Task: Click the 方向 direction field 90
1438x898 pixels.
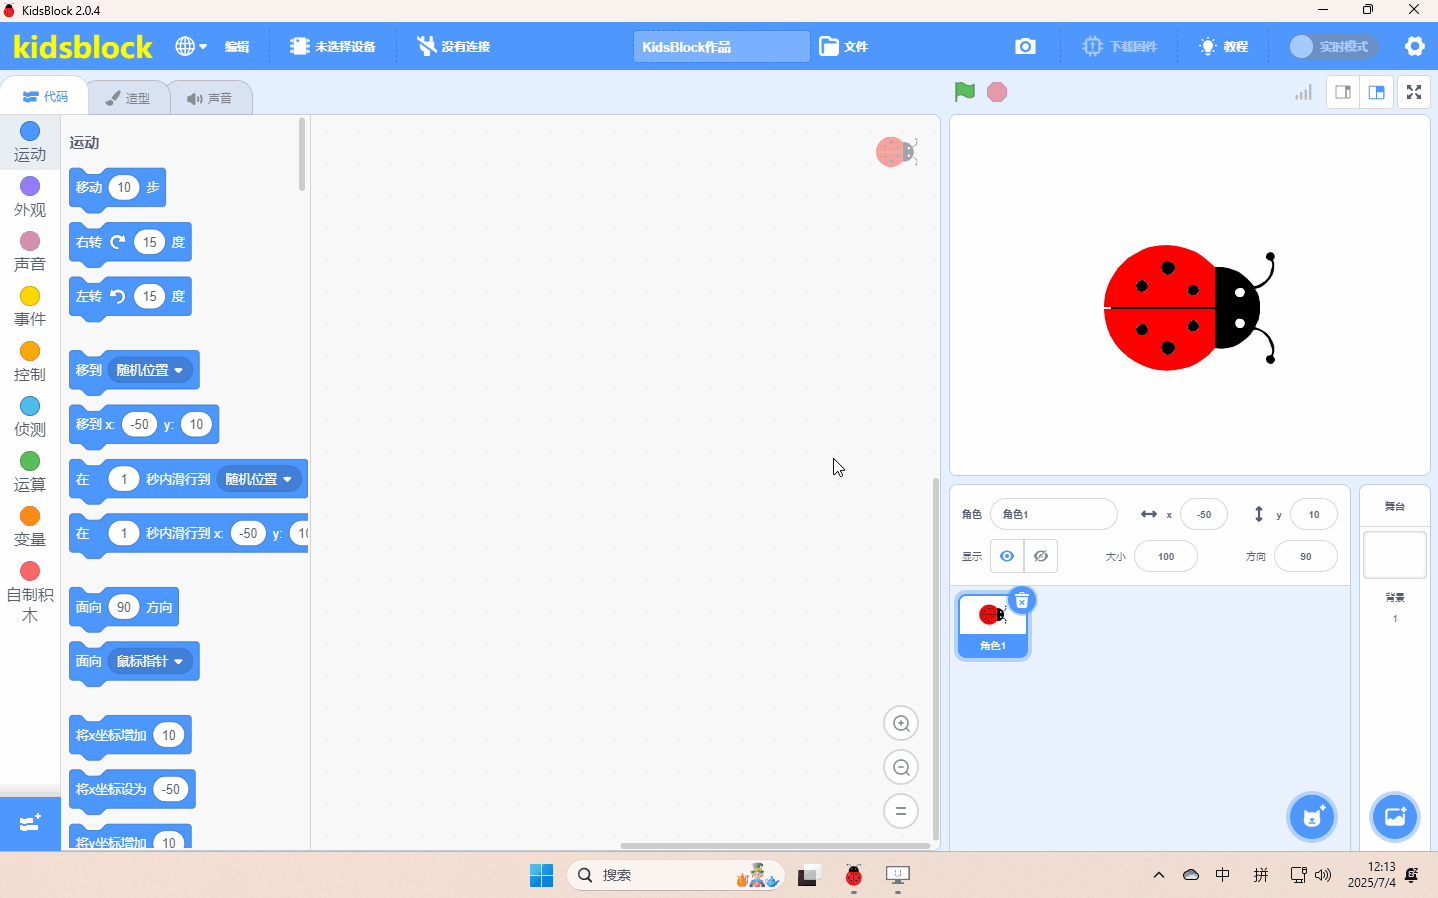Action: pos(1306,556)
